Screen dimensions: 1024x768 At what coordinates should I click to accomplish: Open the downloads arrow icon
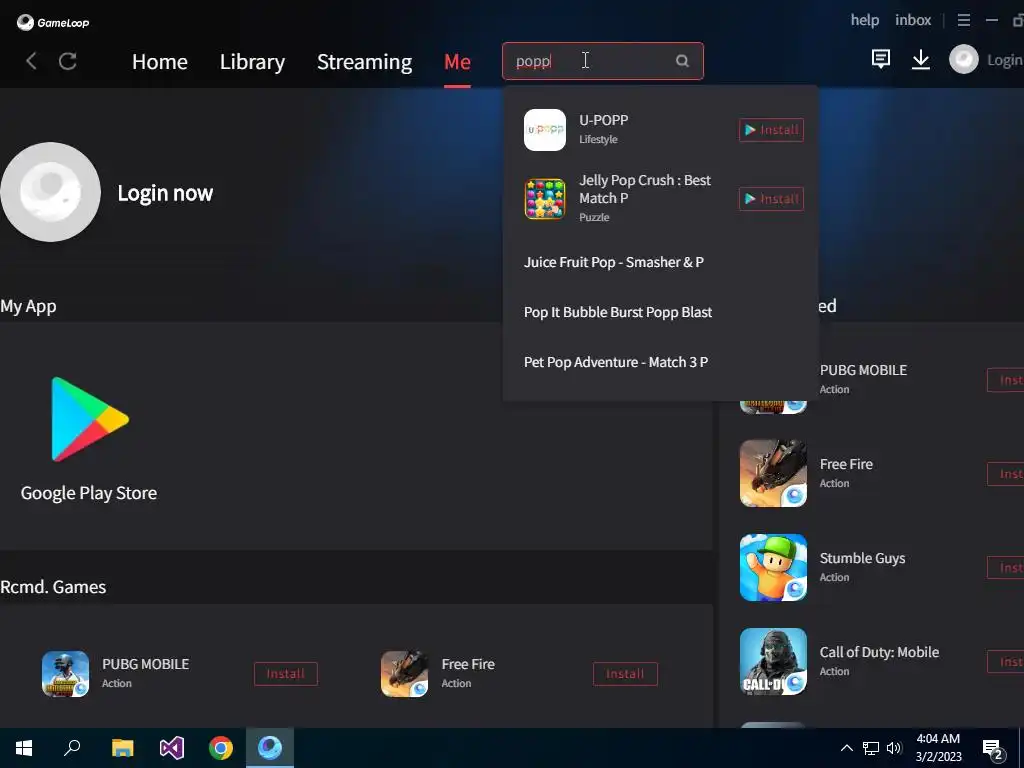[x=921, y=59]
